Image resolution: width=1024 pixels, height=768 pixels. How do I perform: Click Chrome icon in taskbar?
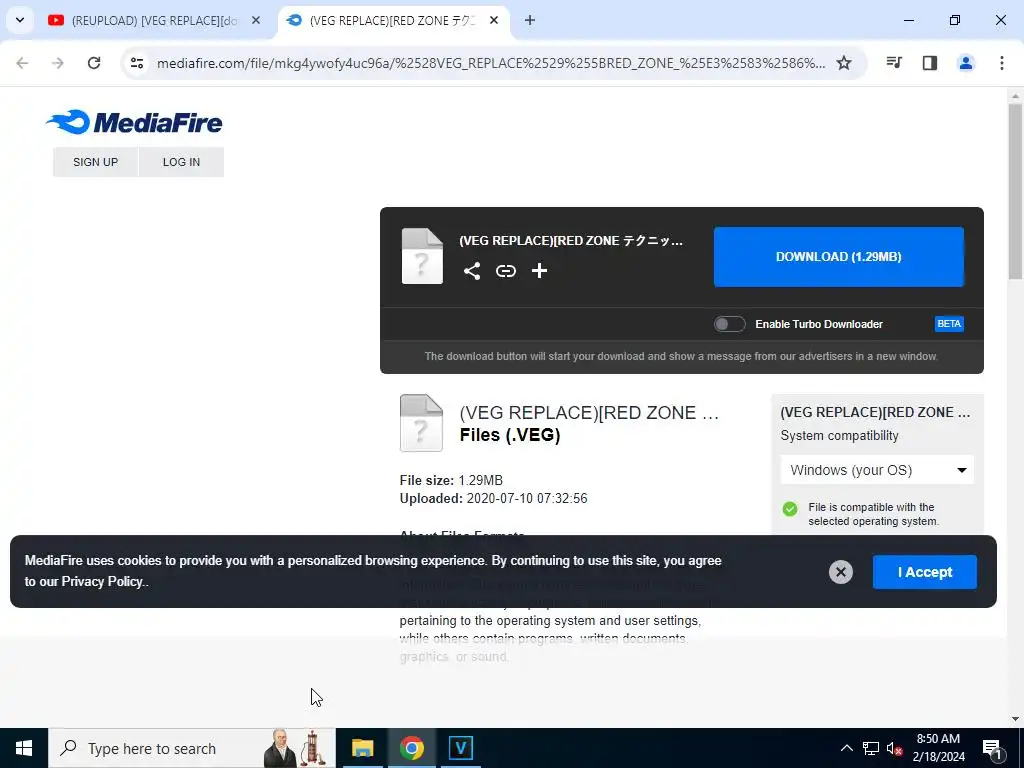(411, 748)
